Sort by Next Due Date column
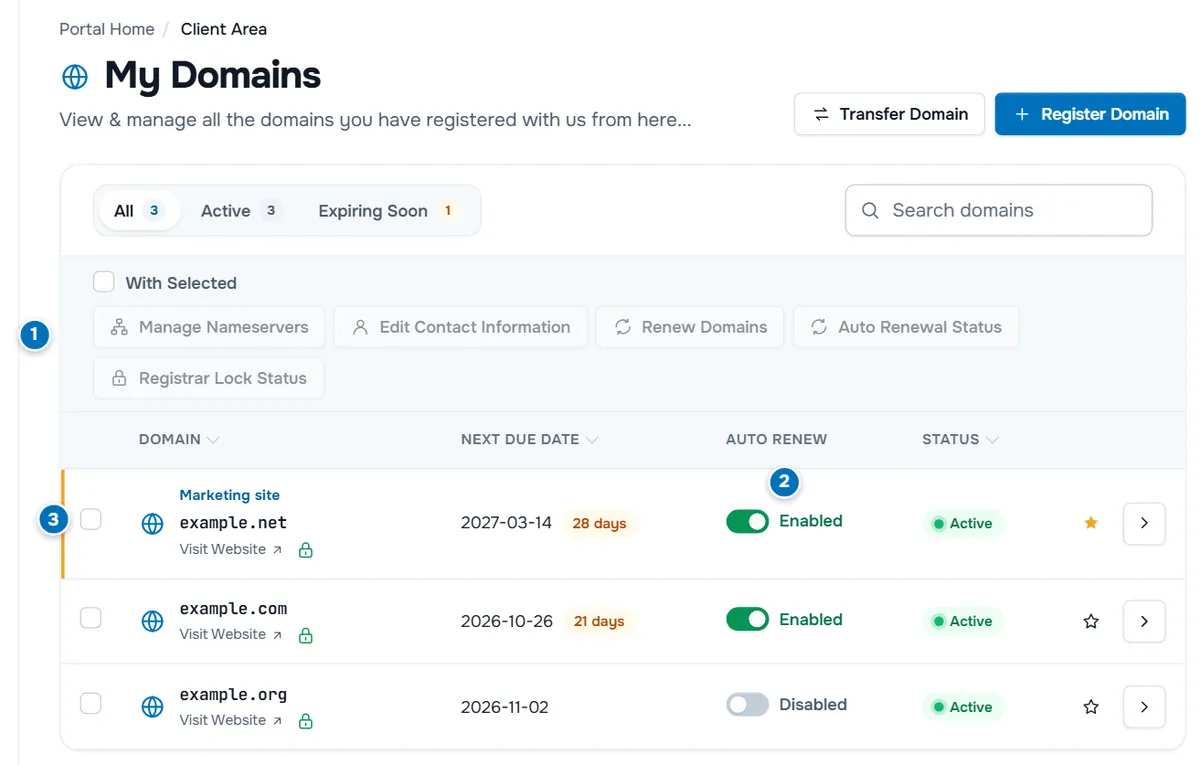This screenshot has height=765, width=1200. [x=530, y=439]
